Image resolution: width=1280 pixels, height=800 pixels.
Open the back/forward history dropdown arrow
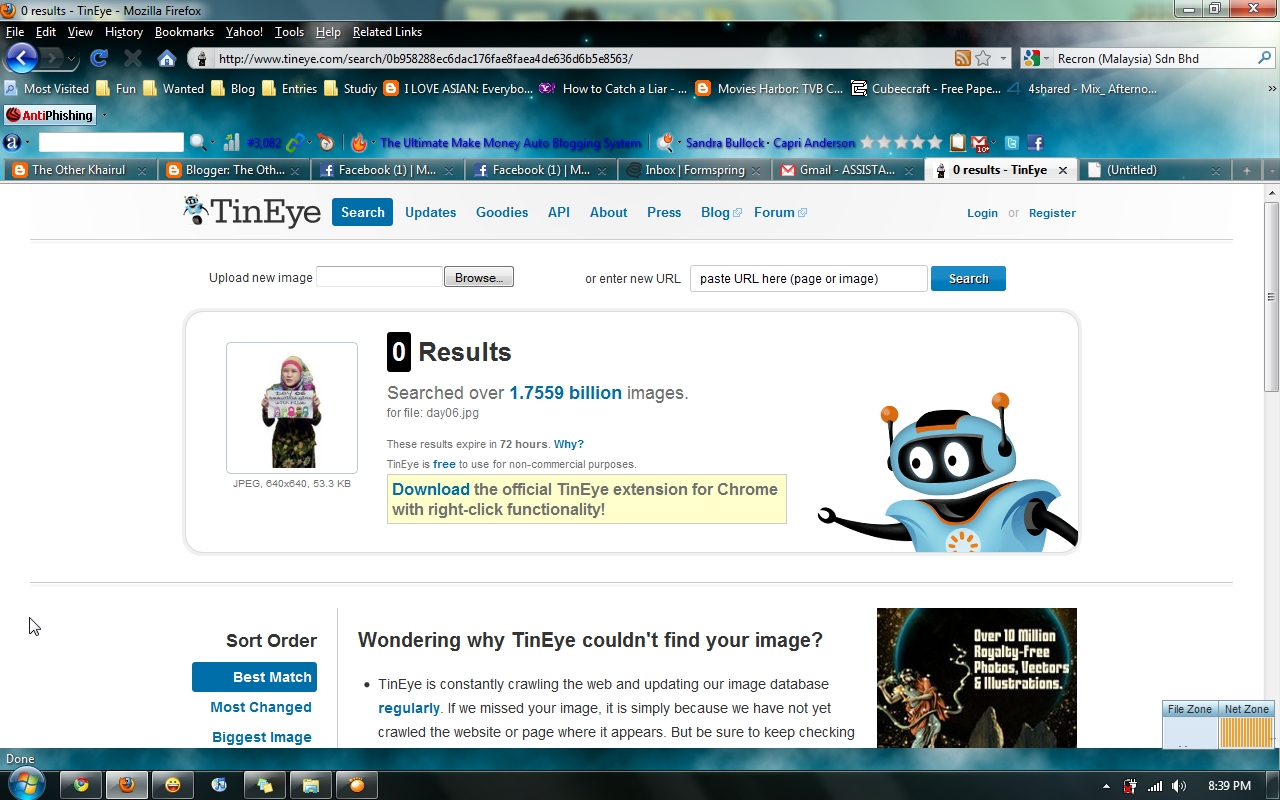pyautogui.click(x=72, y=60)
